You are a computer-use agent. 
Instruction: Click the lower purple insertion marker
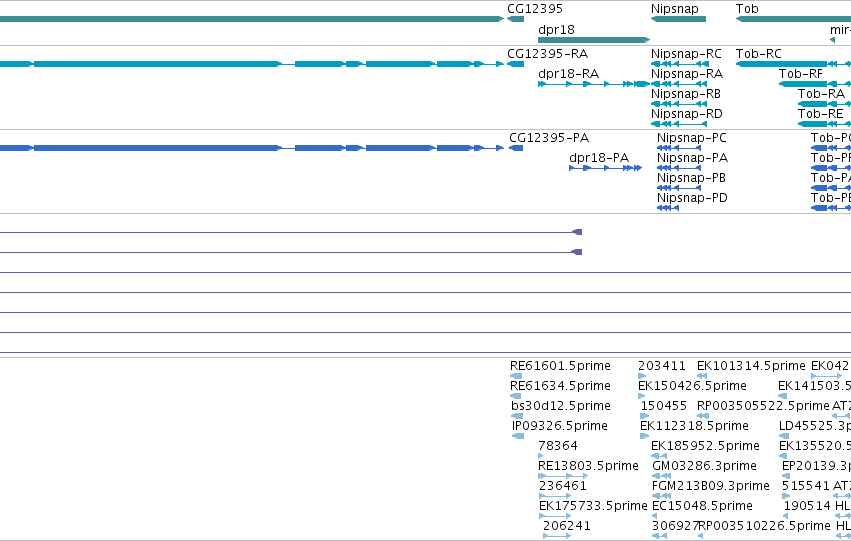point(577,252)
